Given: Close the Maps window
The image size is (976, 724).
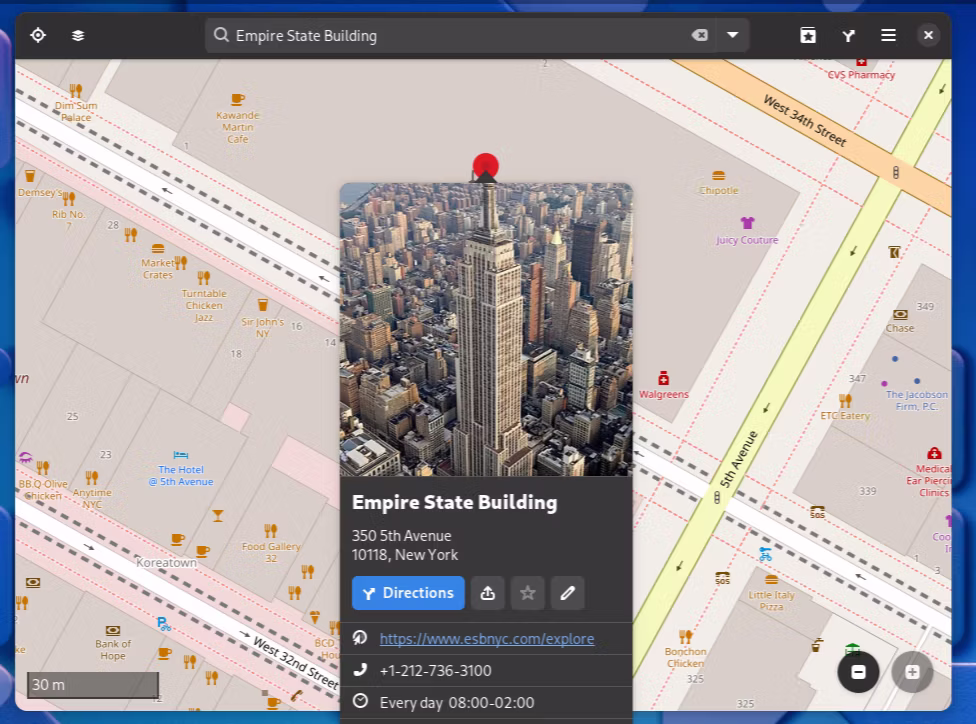Looking at the screenshot, I should click(x=928, y=35).
